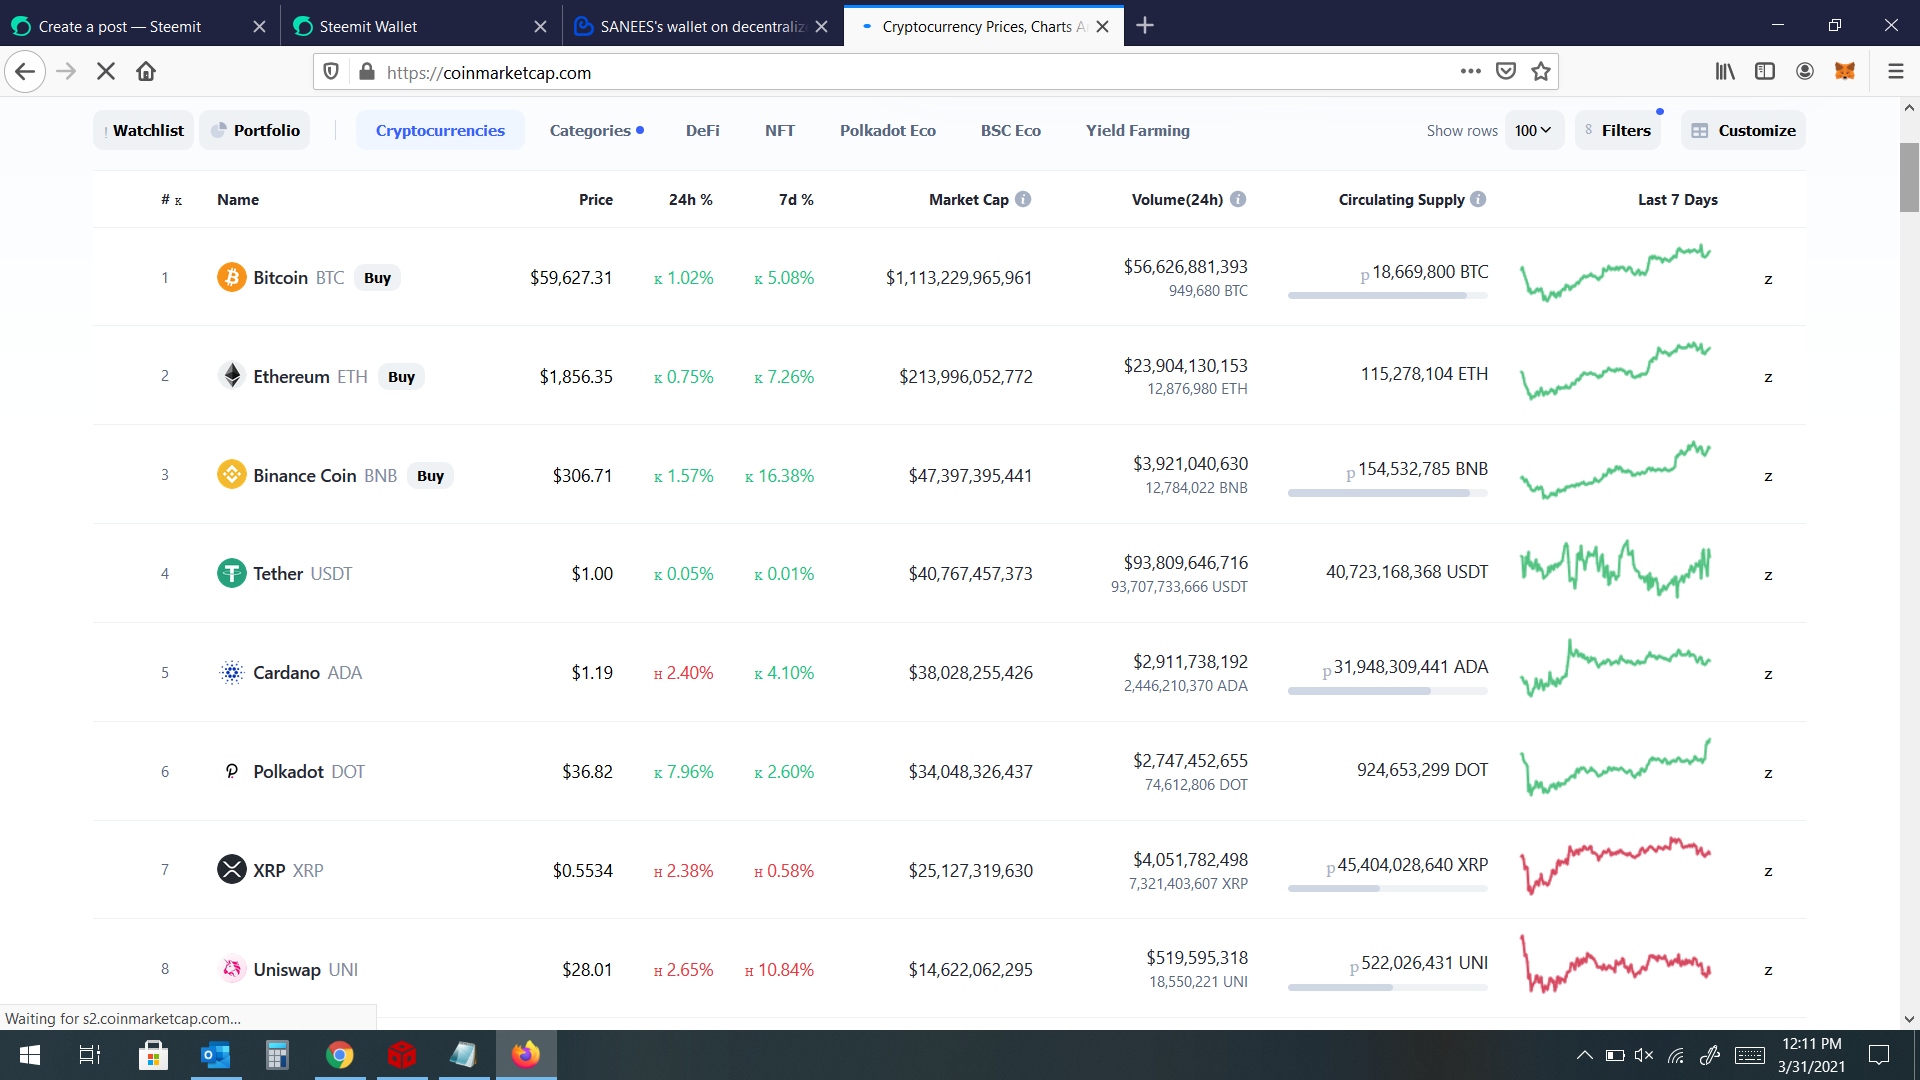This screenshot has height=1080, width=1920.
Task: Expand Show rows 100 dropdown
Action: [1533, 130]
